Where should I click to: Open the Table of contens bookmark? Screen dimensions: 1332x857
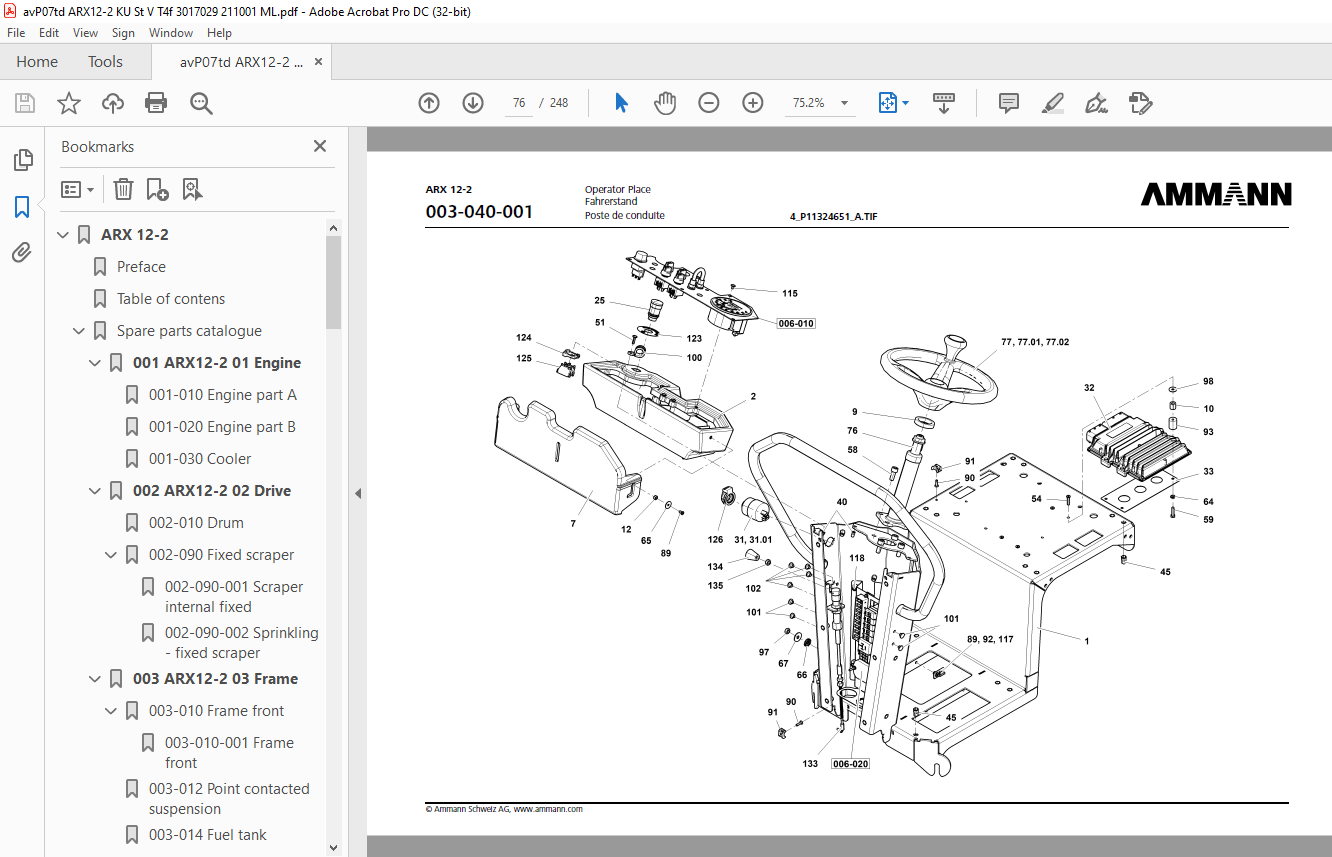point(171,299)
